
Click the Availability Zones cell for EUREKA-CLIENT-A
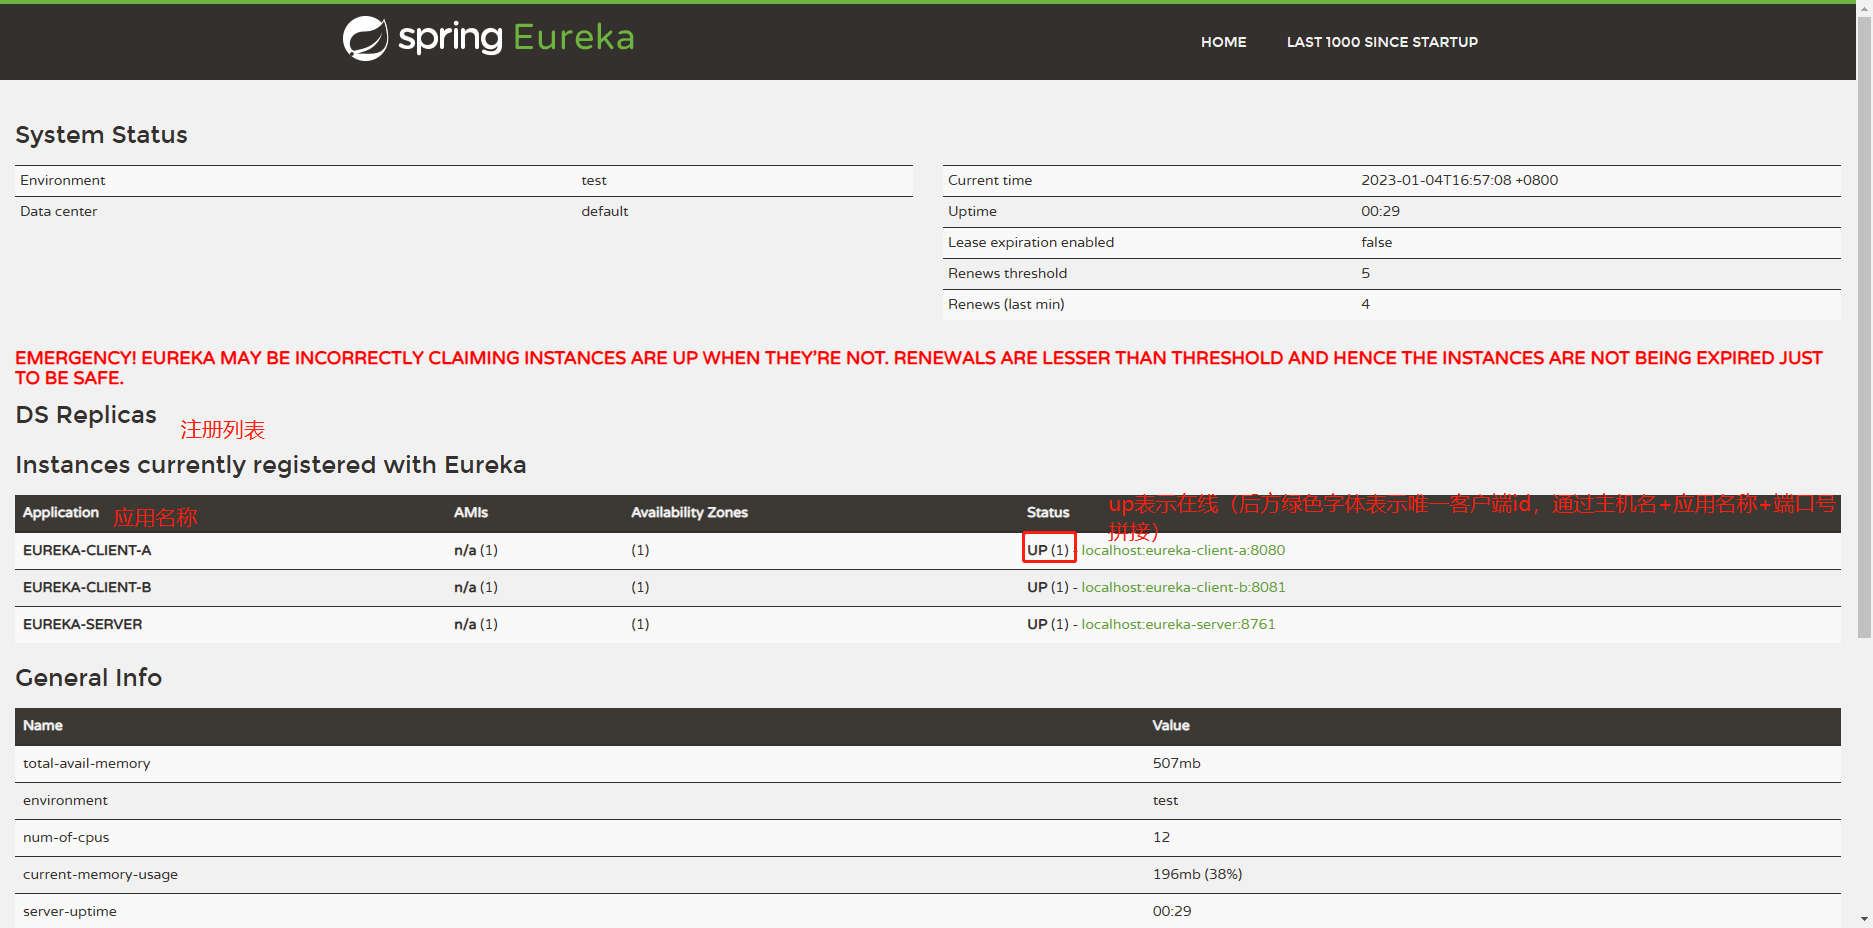(640, 550)
